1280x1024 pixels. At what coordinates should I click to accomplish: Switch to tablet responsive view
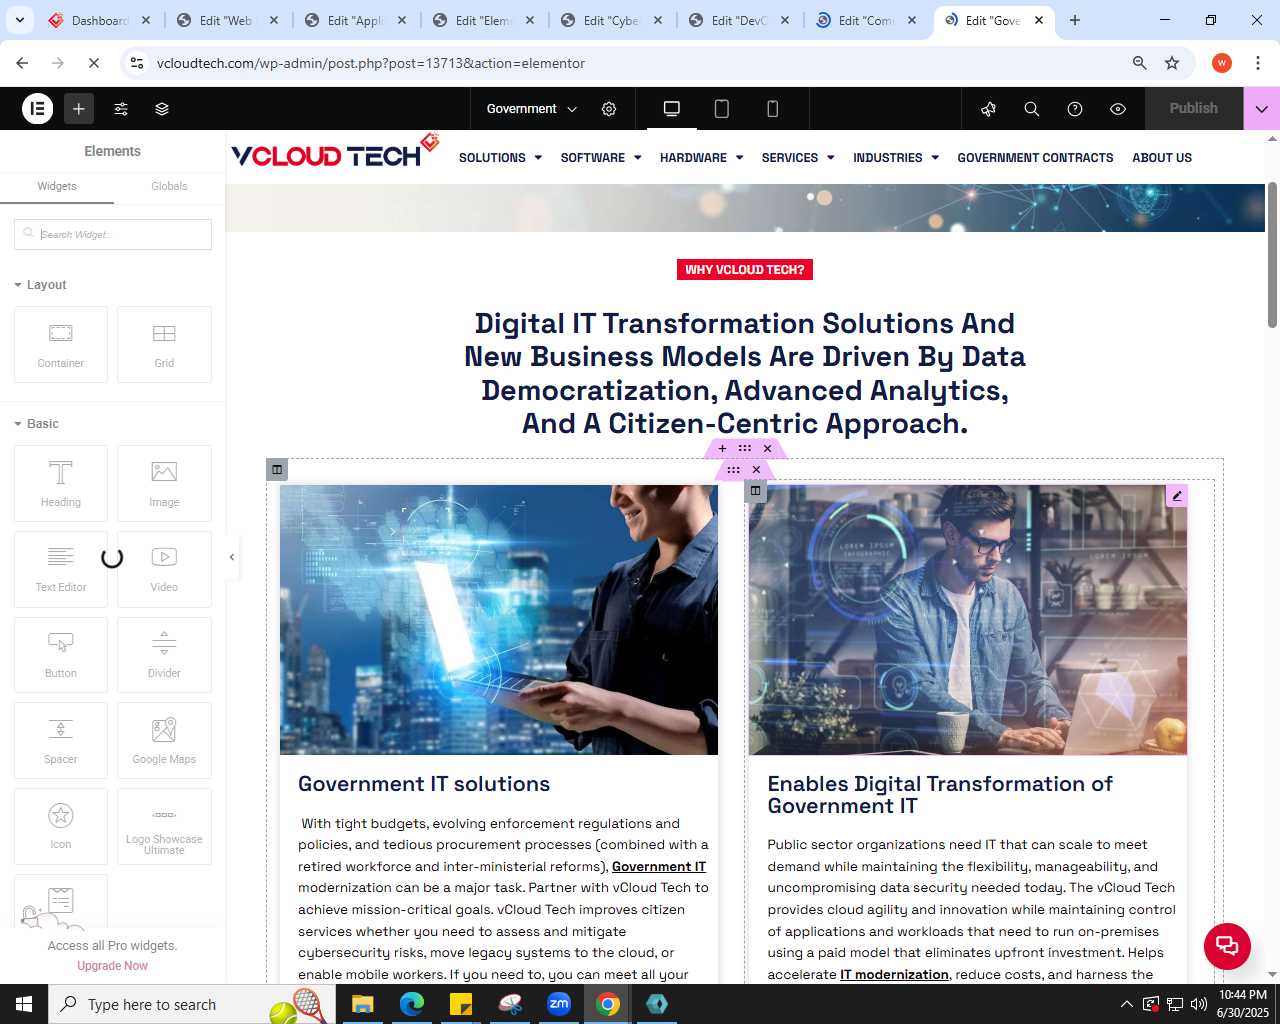click(x=722, y=109)
